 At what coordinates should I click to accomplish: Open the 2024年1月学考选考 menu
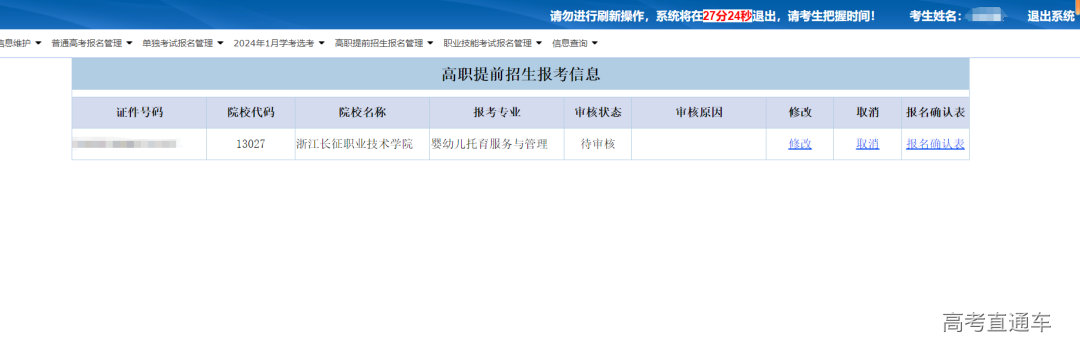(x=279, y=43)
